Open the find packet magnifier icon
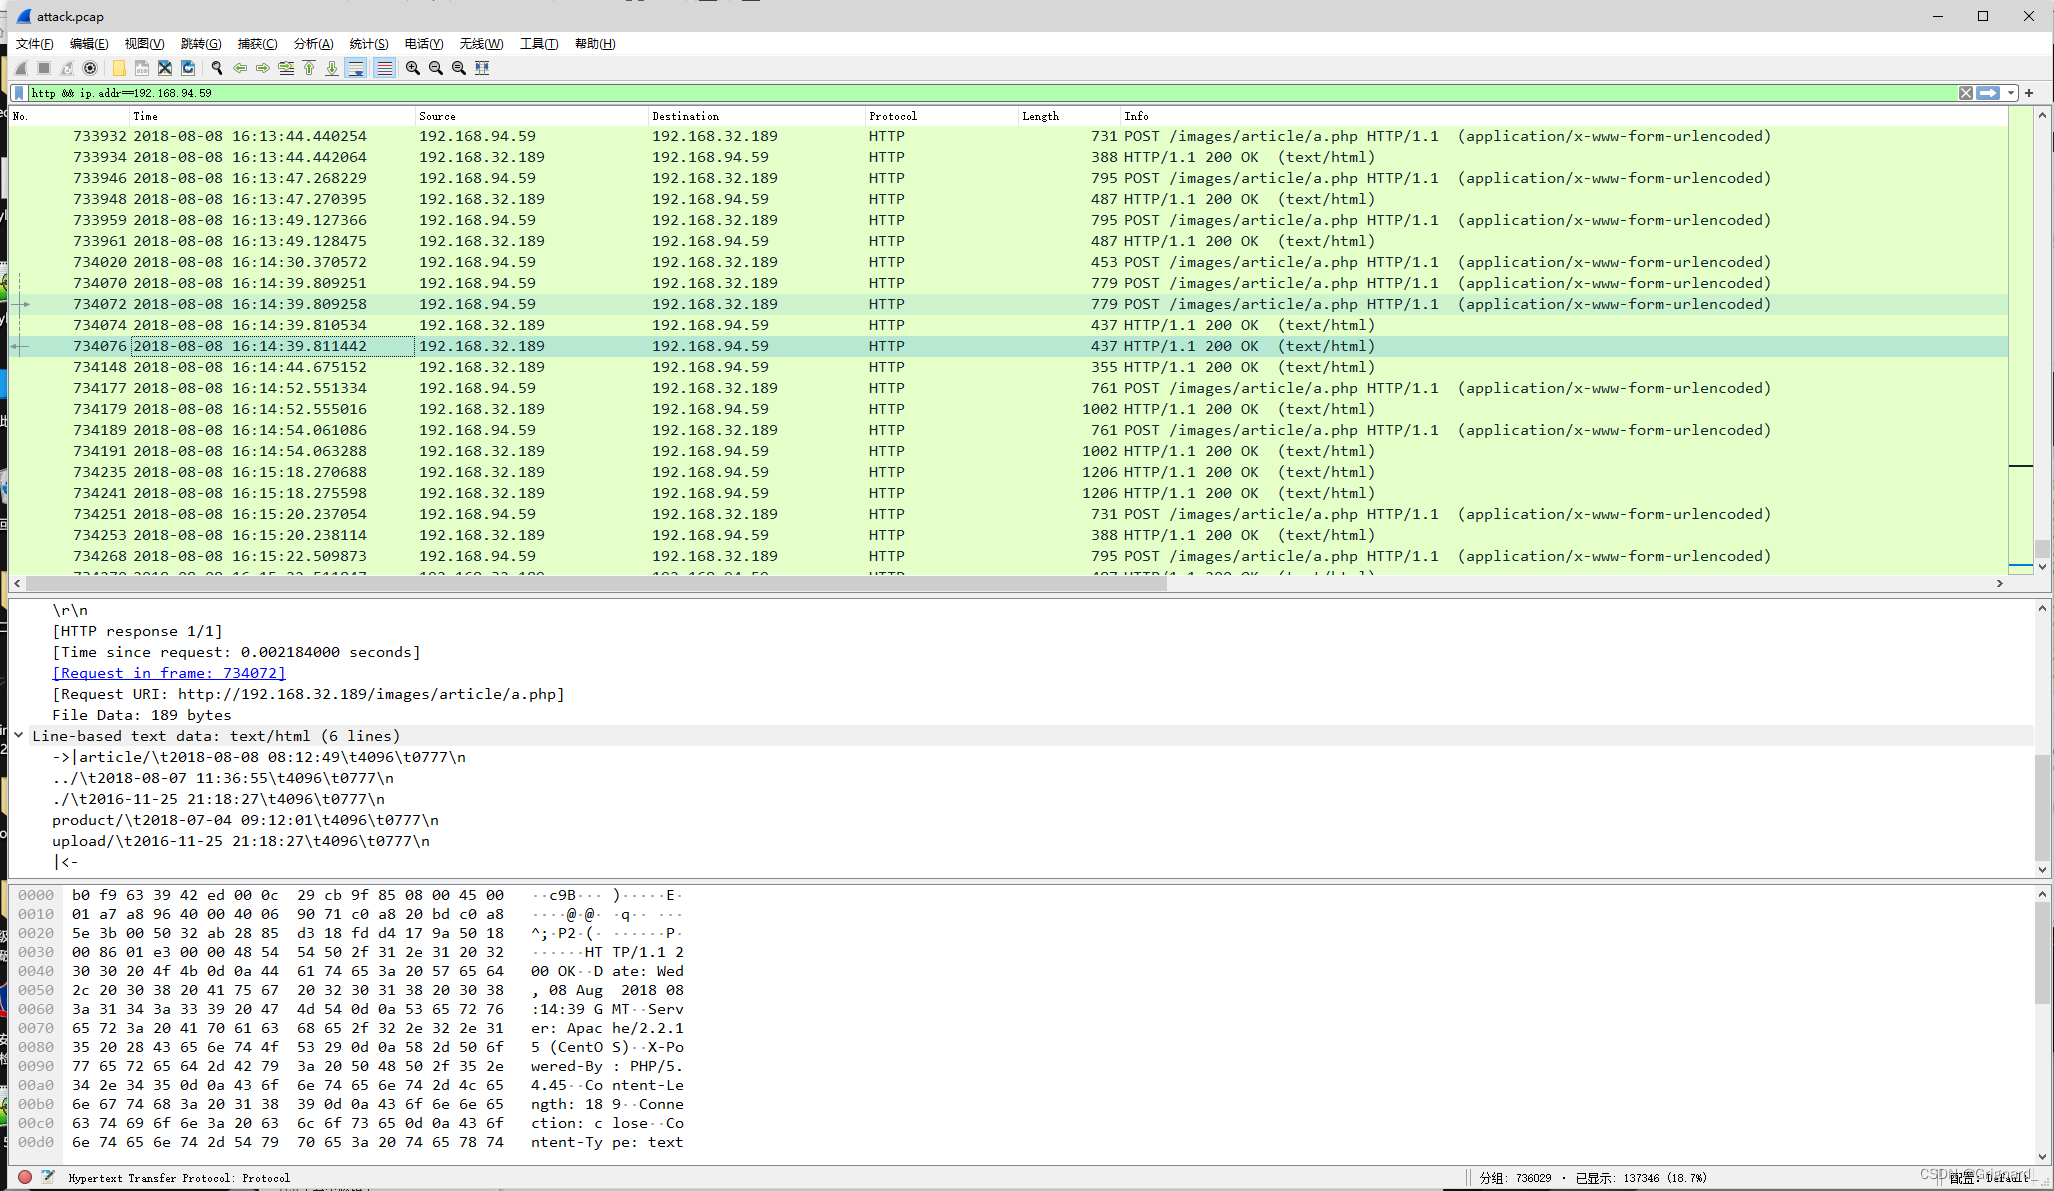The width and height of the screenshot is (2054, 1191). (x=217, y=68)
